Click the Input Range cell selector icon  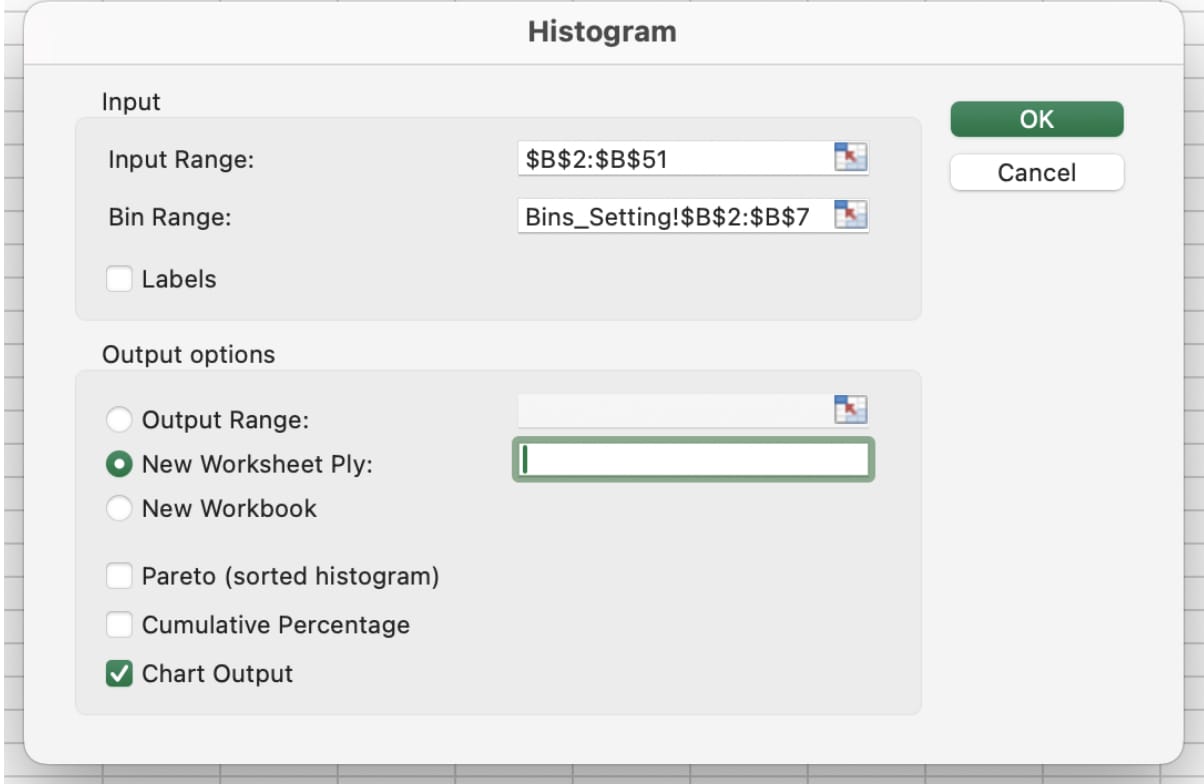coord(853,157)
